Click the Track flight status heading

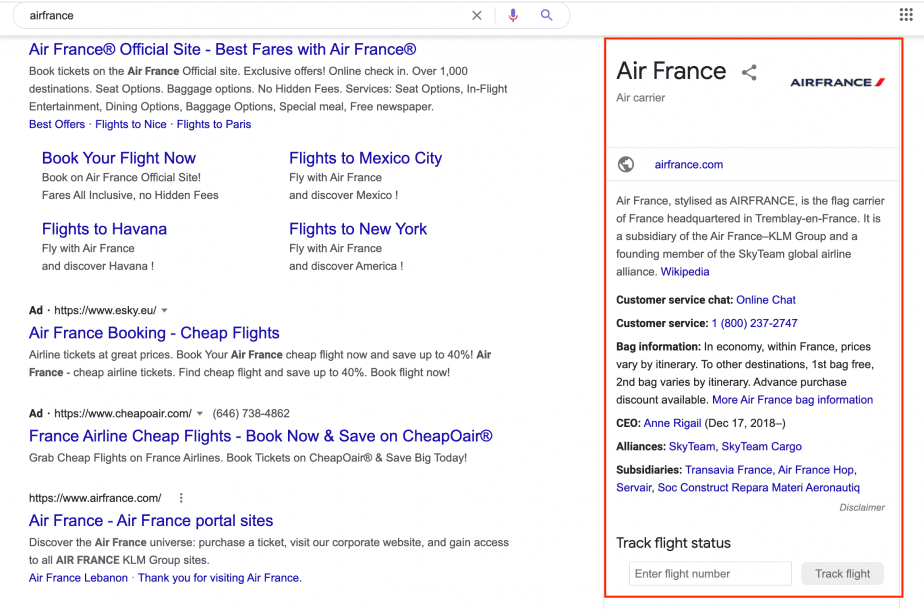tap(674, 543)
